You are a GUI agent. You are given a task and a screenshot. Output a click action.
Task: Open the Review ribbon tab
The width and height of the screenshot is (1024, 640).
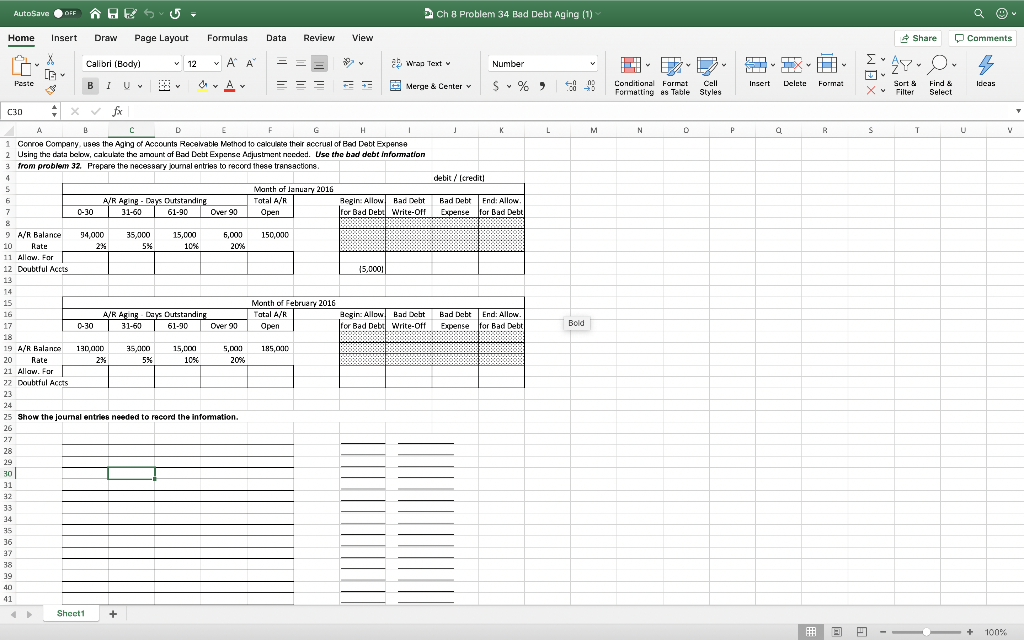(x=319, y=38)
